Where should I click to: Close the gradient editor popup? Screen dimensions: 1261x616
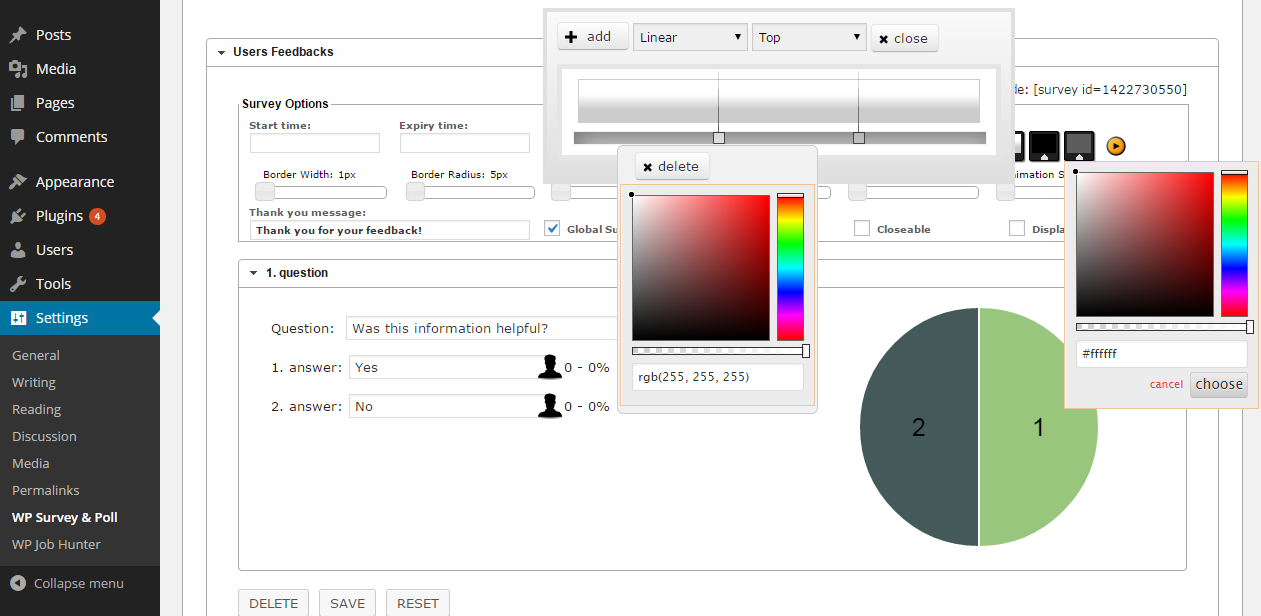click(905, 38)
